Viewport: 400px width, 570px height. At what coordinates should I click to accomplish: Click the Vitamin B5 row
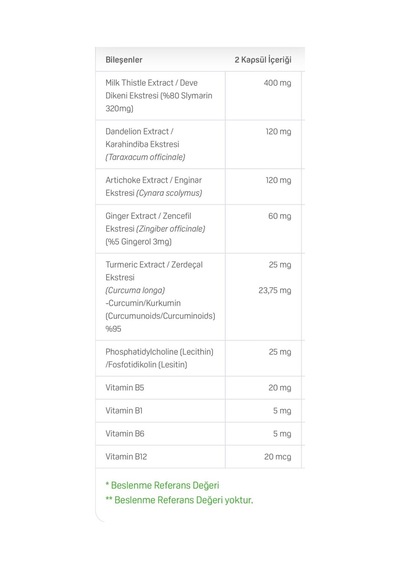point(200,388)
